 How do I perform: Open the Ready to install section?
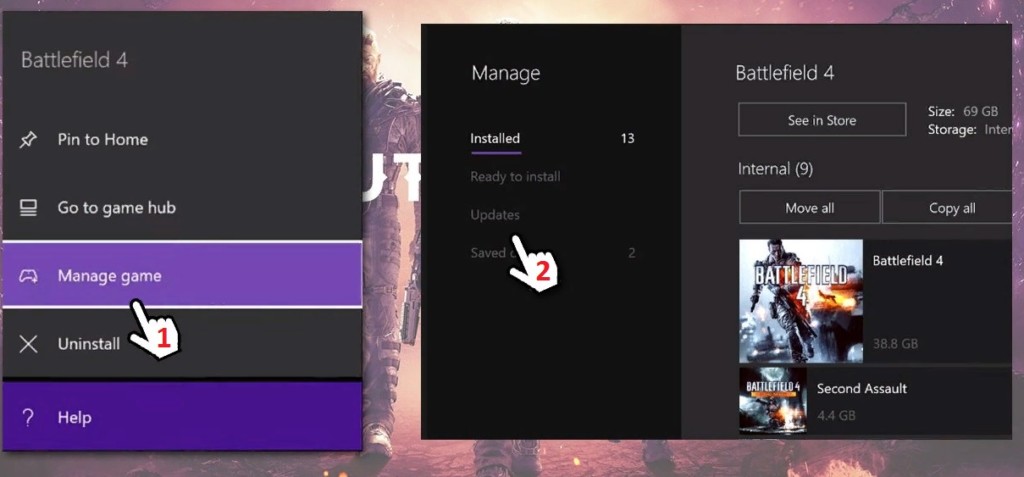(x=515, y=176)
